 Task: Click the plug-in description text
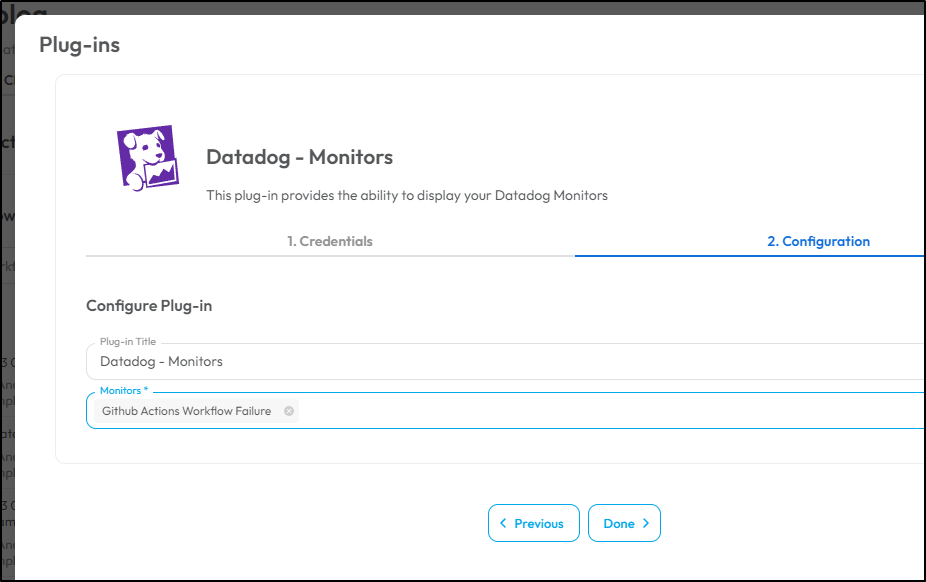tap(407, 195)
